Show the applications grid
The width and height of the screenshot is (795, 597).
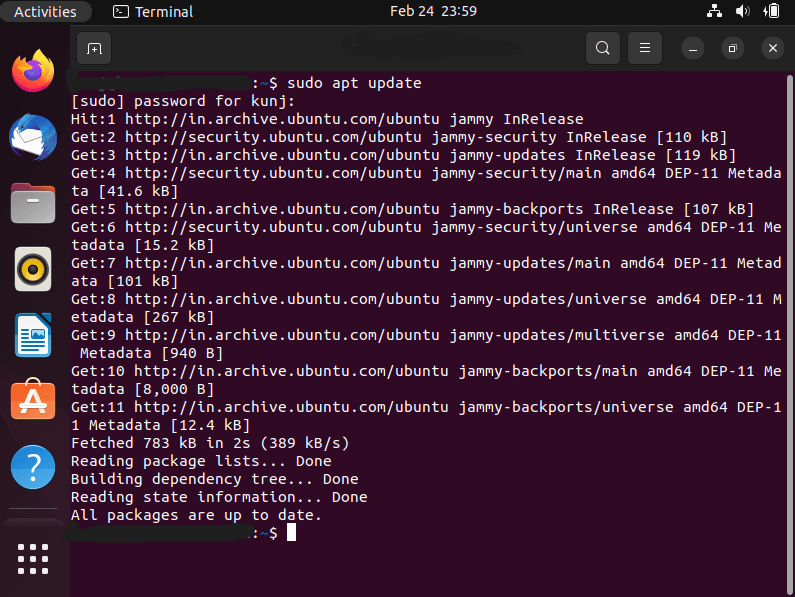[x=33, y=559]
